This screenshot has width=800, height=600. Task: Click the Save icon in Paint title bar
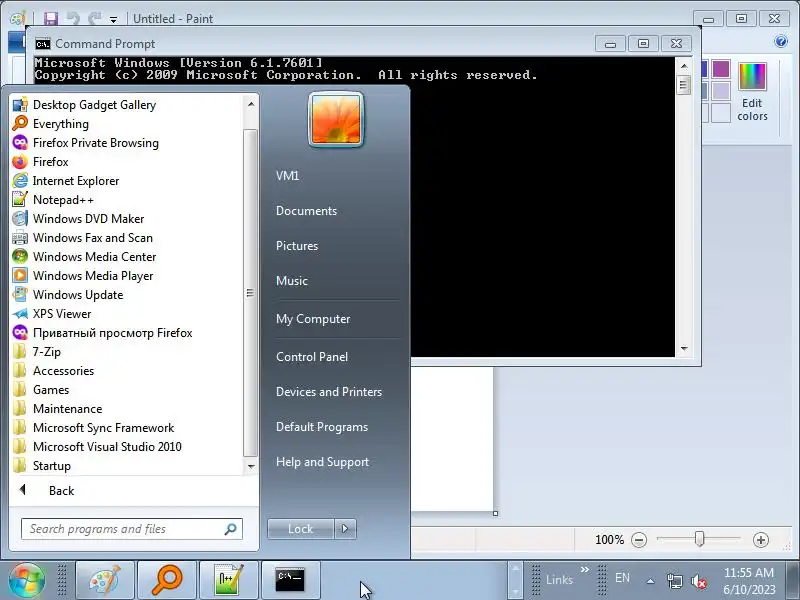[x=51, y=19]
